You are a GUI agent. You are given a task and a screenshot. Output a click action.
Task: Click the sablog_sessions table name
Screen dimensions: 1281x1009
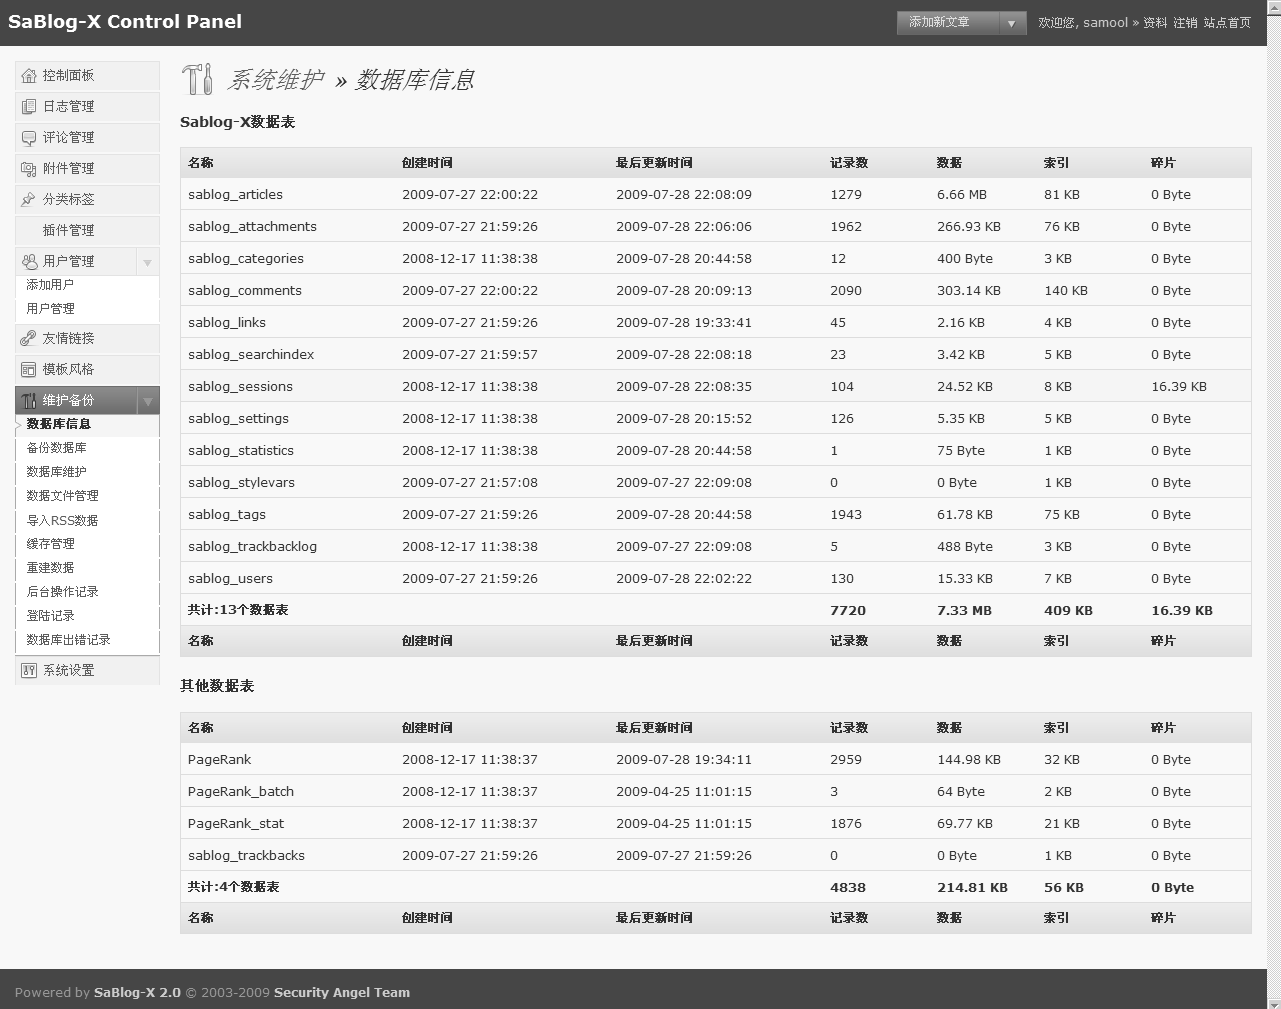[240, 387]
